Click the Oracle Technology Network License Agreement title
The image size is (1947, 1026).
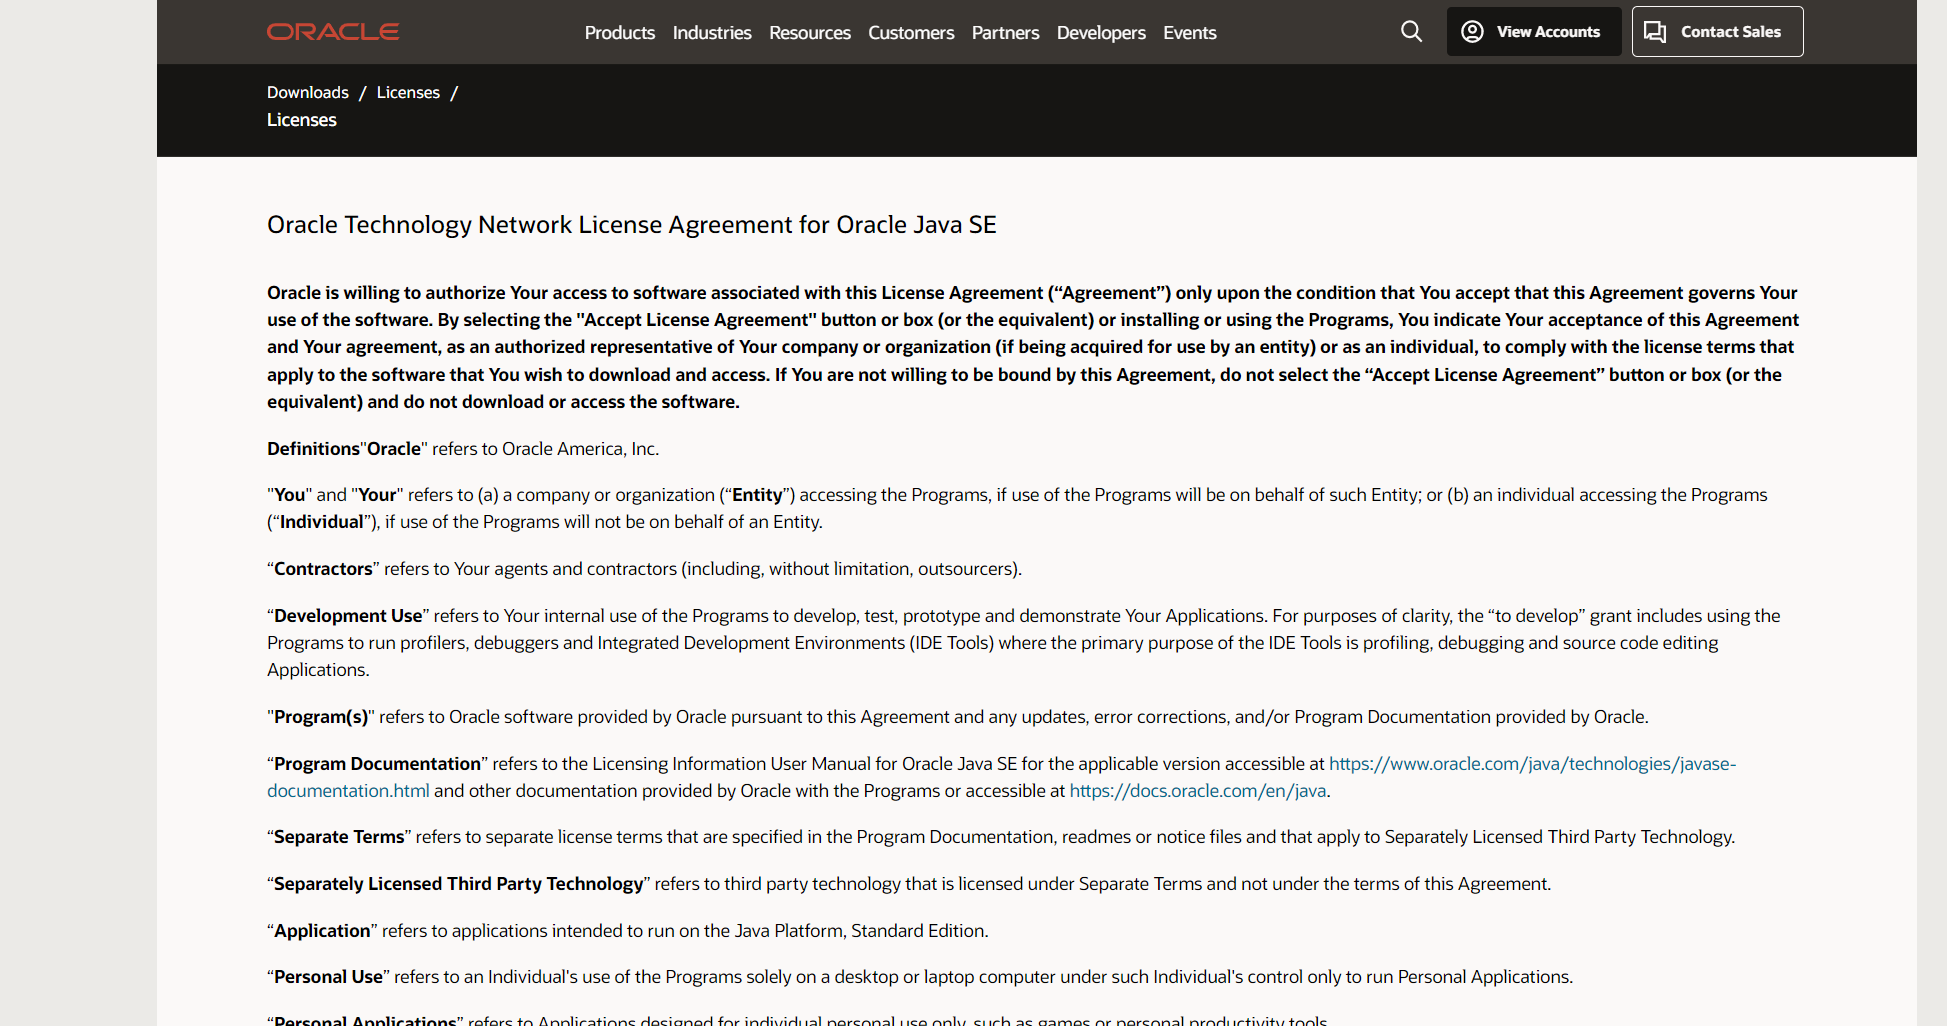(x=632, y=225)
